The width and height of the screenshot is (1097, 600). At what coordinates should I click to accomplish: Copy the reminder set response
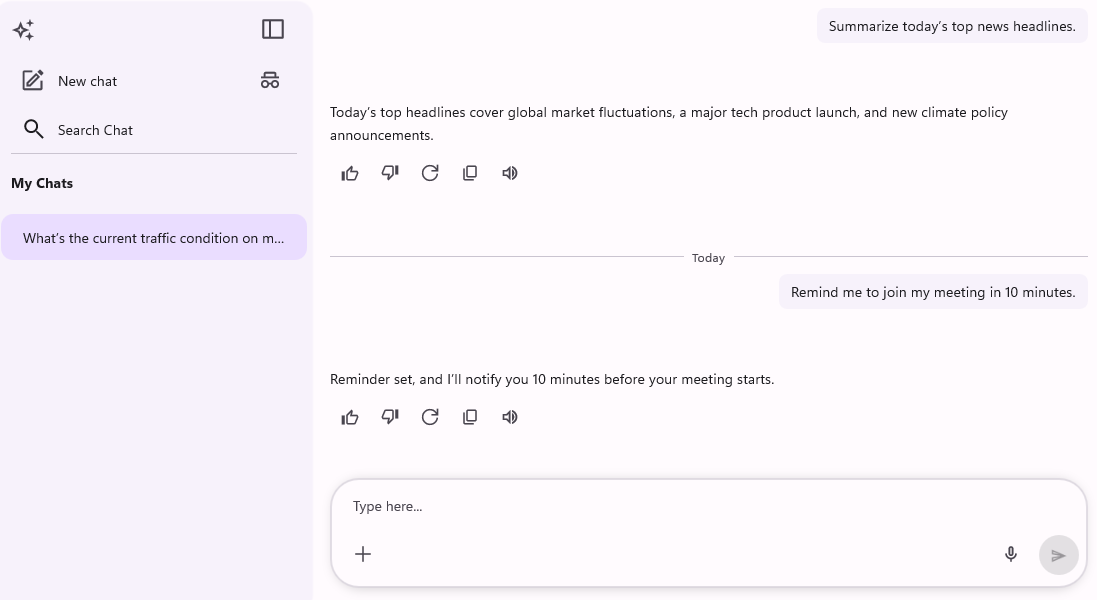click(x=470, y=417)
